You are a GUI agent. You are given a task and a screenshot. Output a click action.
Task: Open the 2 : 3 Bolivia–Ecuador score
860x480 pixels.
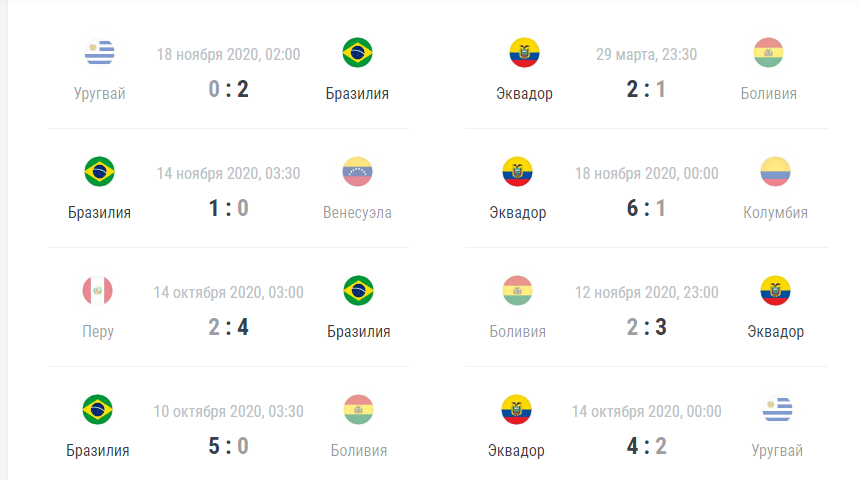tap(647, 327)
